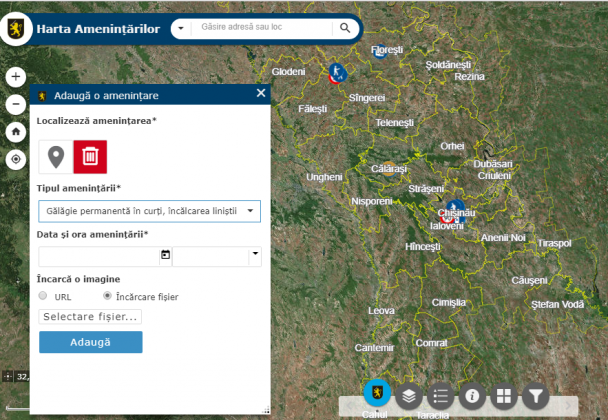The width and height of the screenshot is (608, 420).
Task: Click the 'Orhei' map label
Action: click(x=452, y=146)
